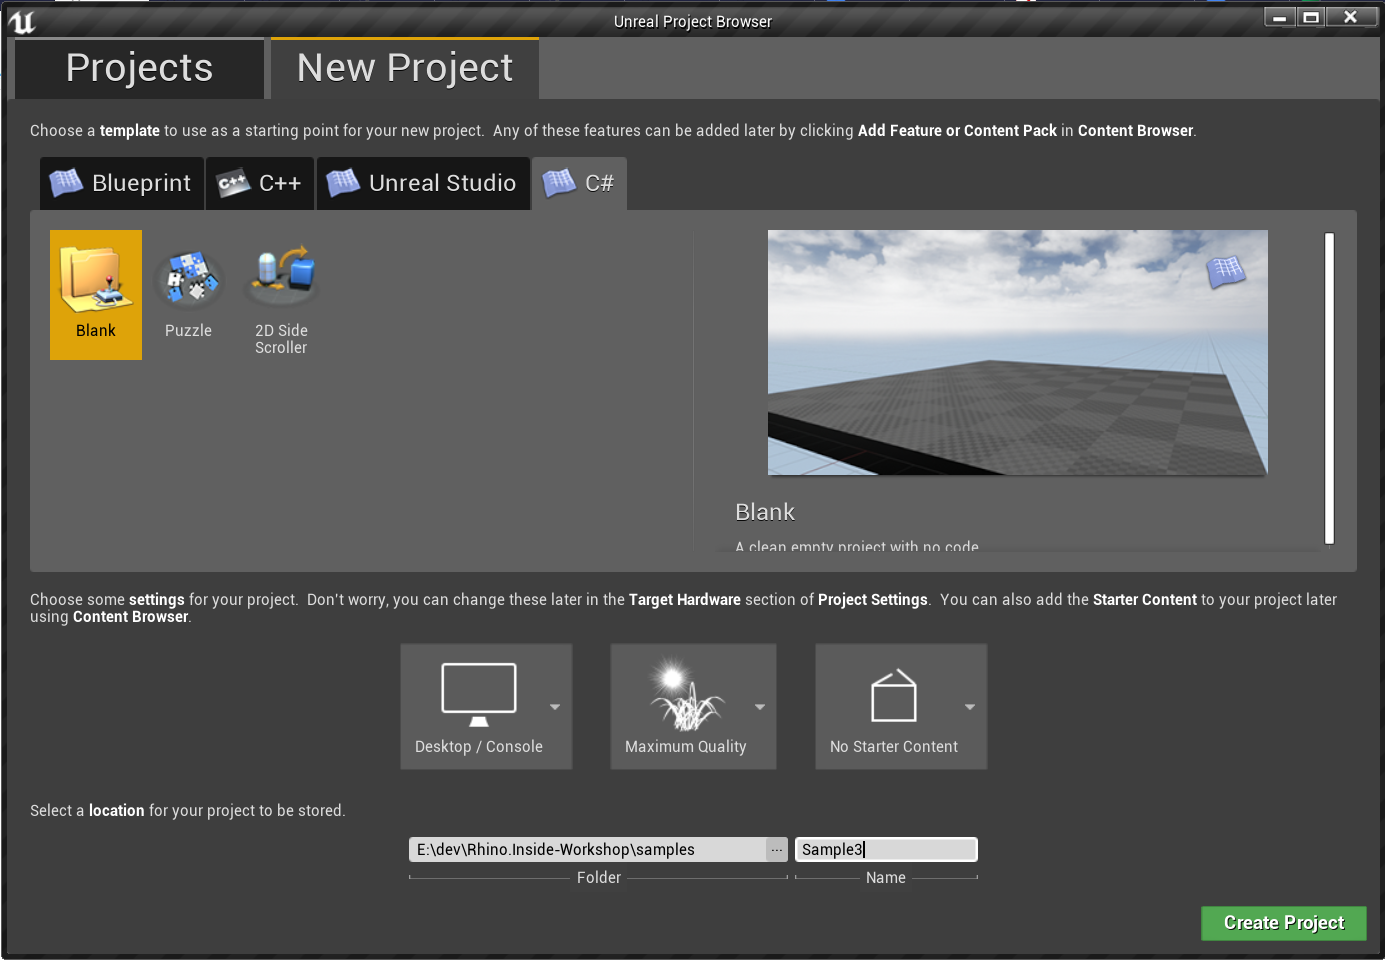Viewport: 1385px width, 960px height.
Task: Select the Blank template folder icon
Action: pyautogui.click(x=96, y=279)
